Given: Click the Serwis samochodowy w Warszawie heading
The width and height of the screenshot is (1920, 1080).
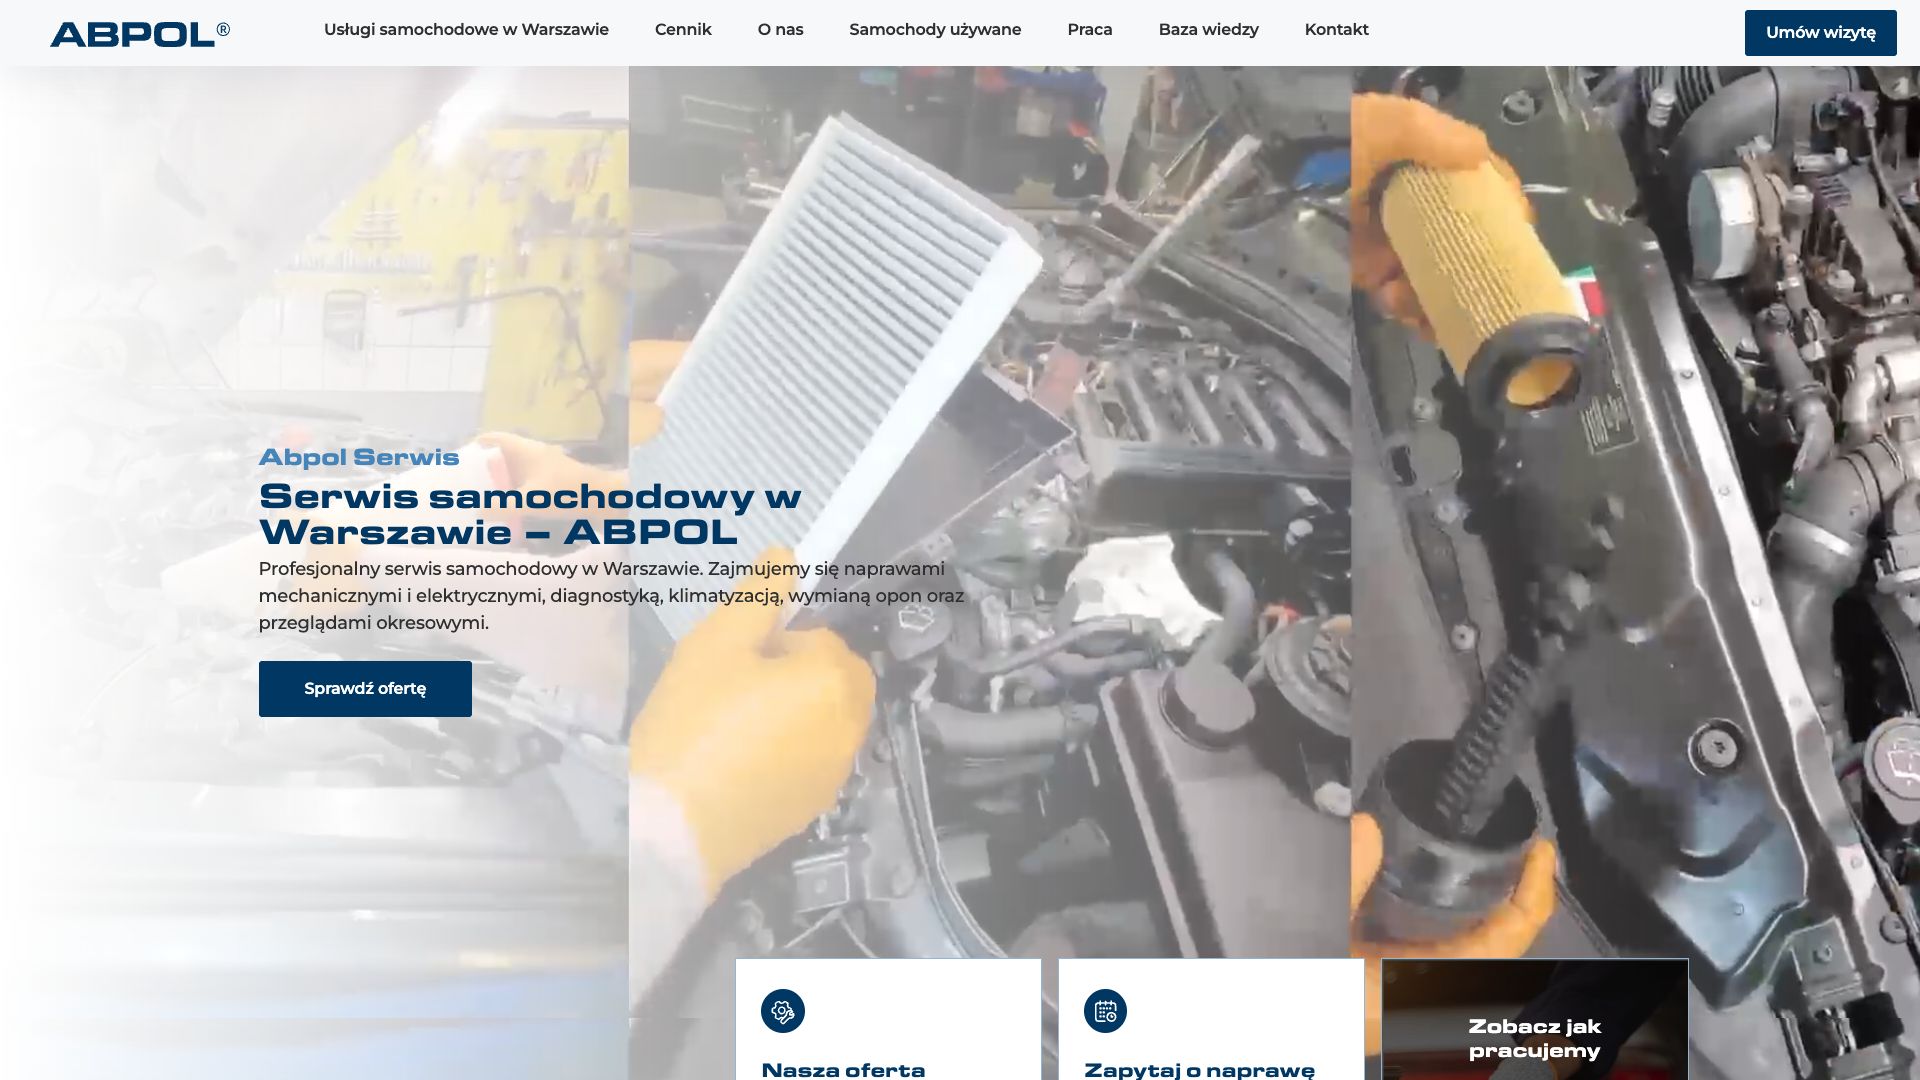Looking at the screenshot, I should 530,514.
